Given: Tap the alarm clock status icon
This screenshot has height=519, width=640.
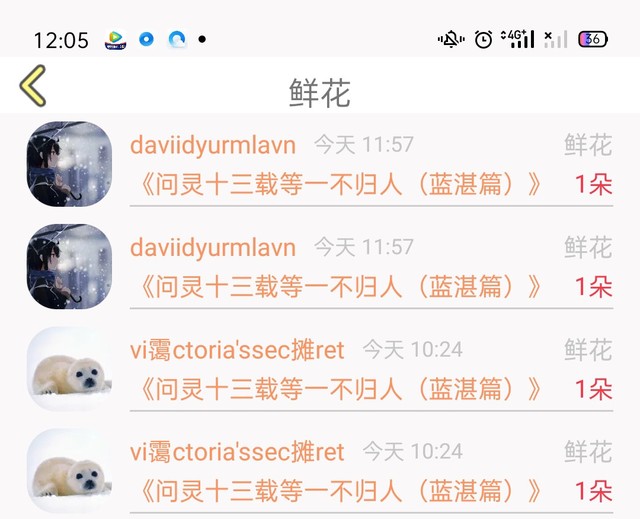Looking at the screenshot, I should coord(484,40).
